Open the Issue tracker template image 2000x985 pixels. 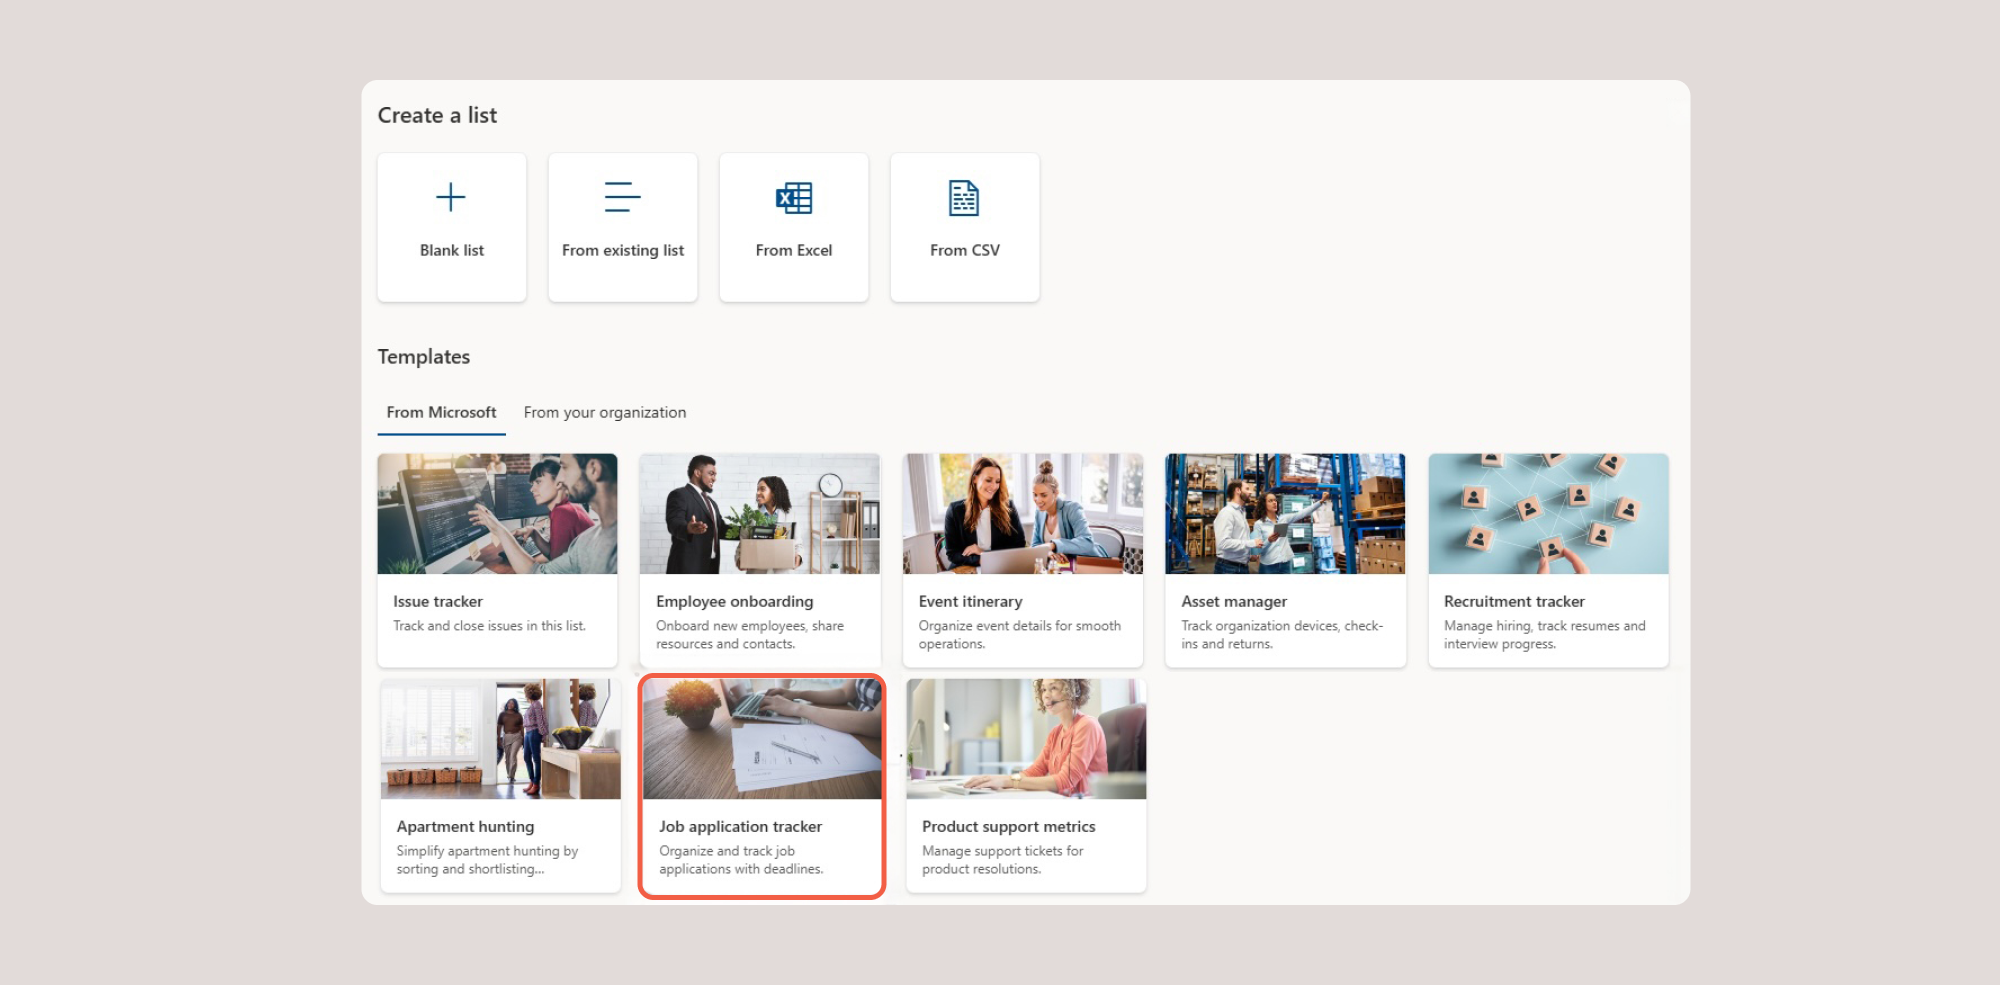(x=497, y=514)
